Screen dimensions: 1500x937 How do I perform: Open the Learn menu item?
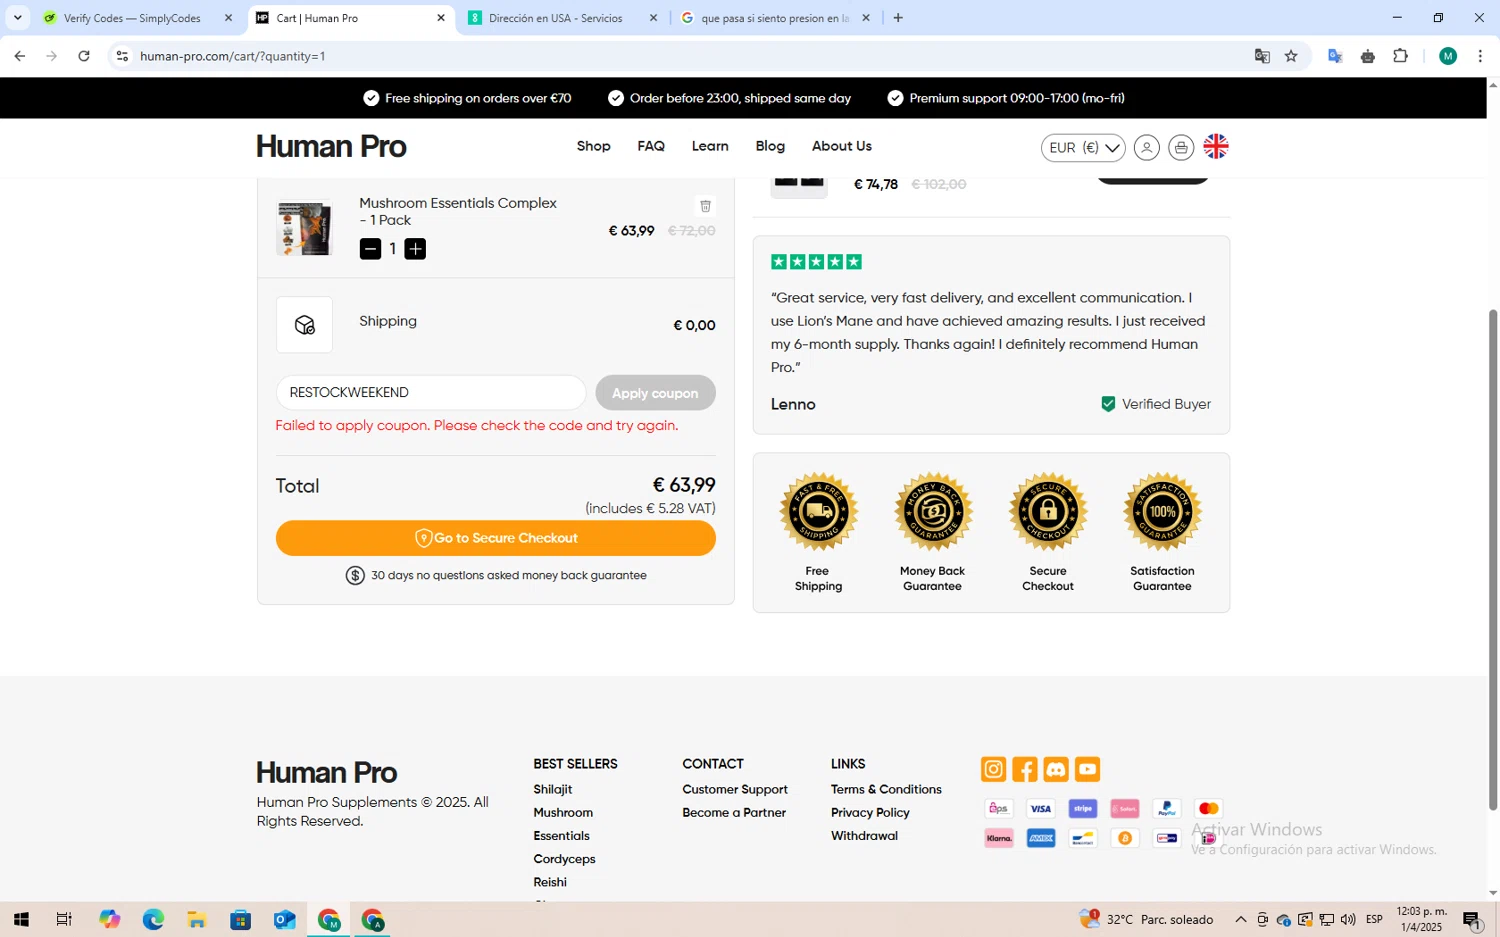point(710,146)
